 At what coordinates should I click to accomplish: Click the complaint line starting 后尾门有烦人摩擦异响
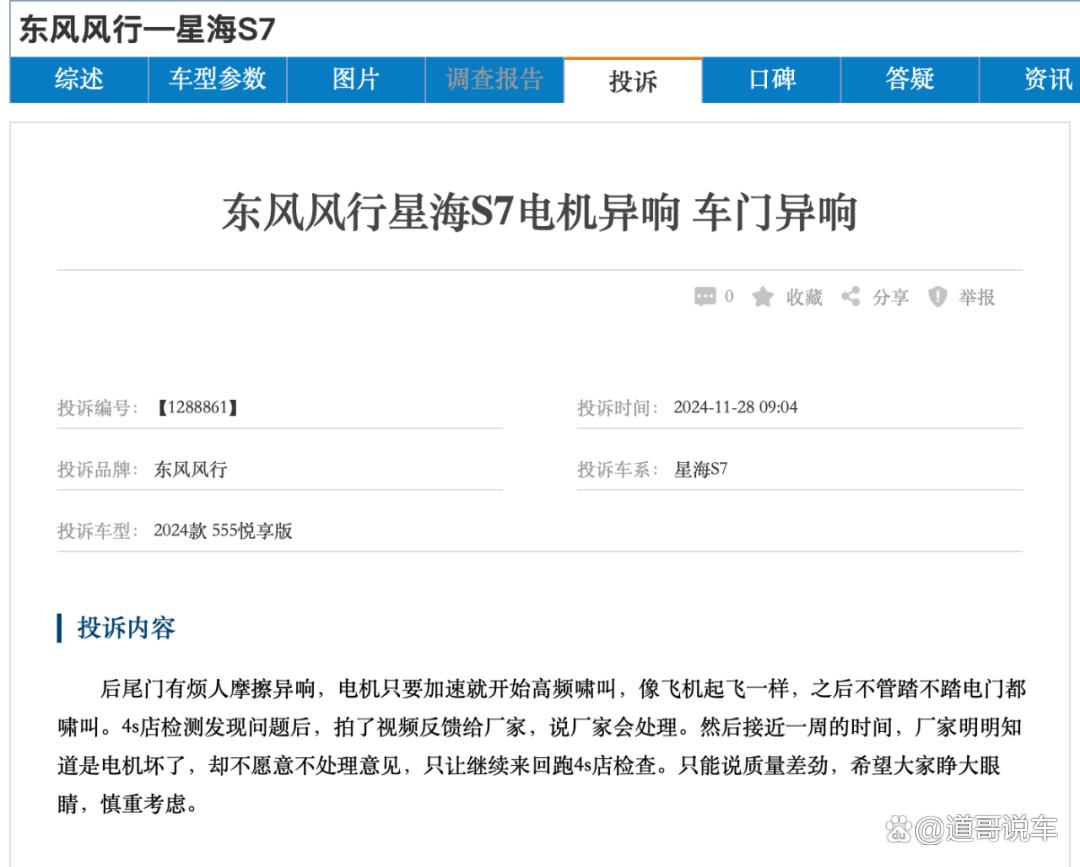(563, 689)
